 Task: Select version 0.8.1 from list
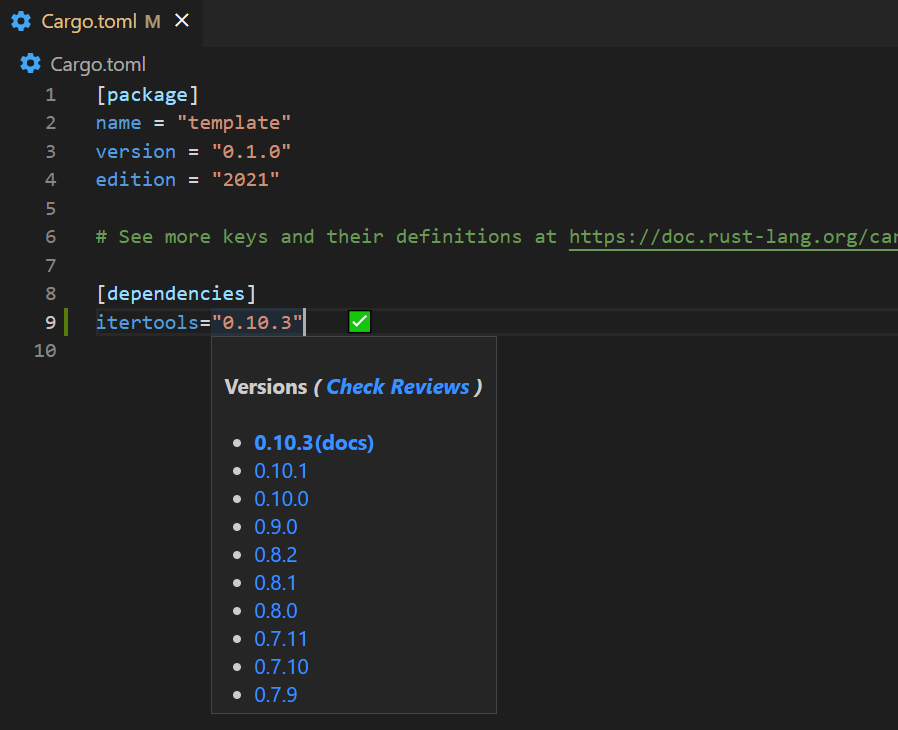[275, 583]
